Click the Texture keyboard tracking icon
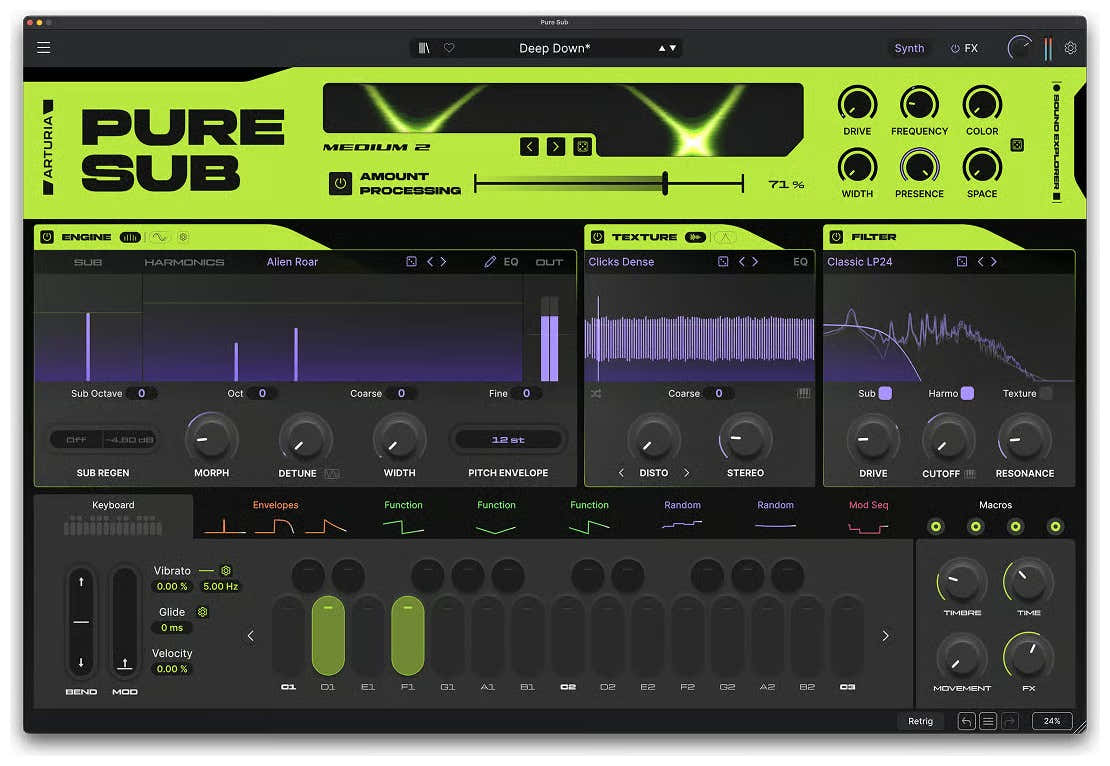The image size is (1110, 766). coord(803,394)
